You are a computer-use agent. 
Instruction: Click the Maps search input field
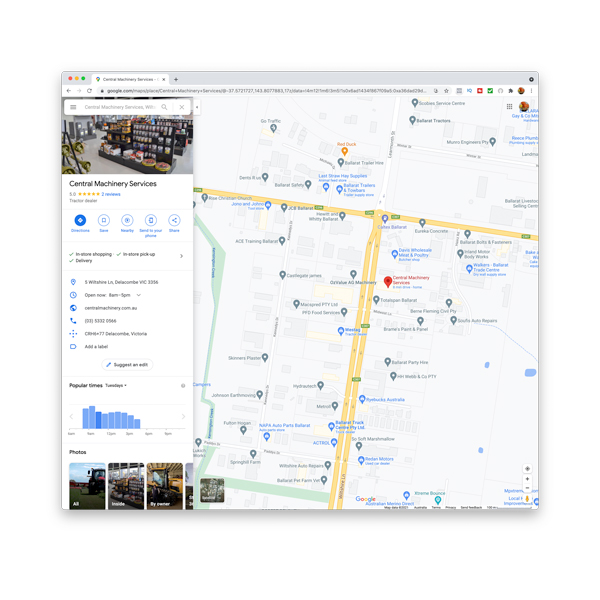pyautogui.click(x=120, y=107)
